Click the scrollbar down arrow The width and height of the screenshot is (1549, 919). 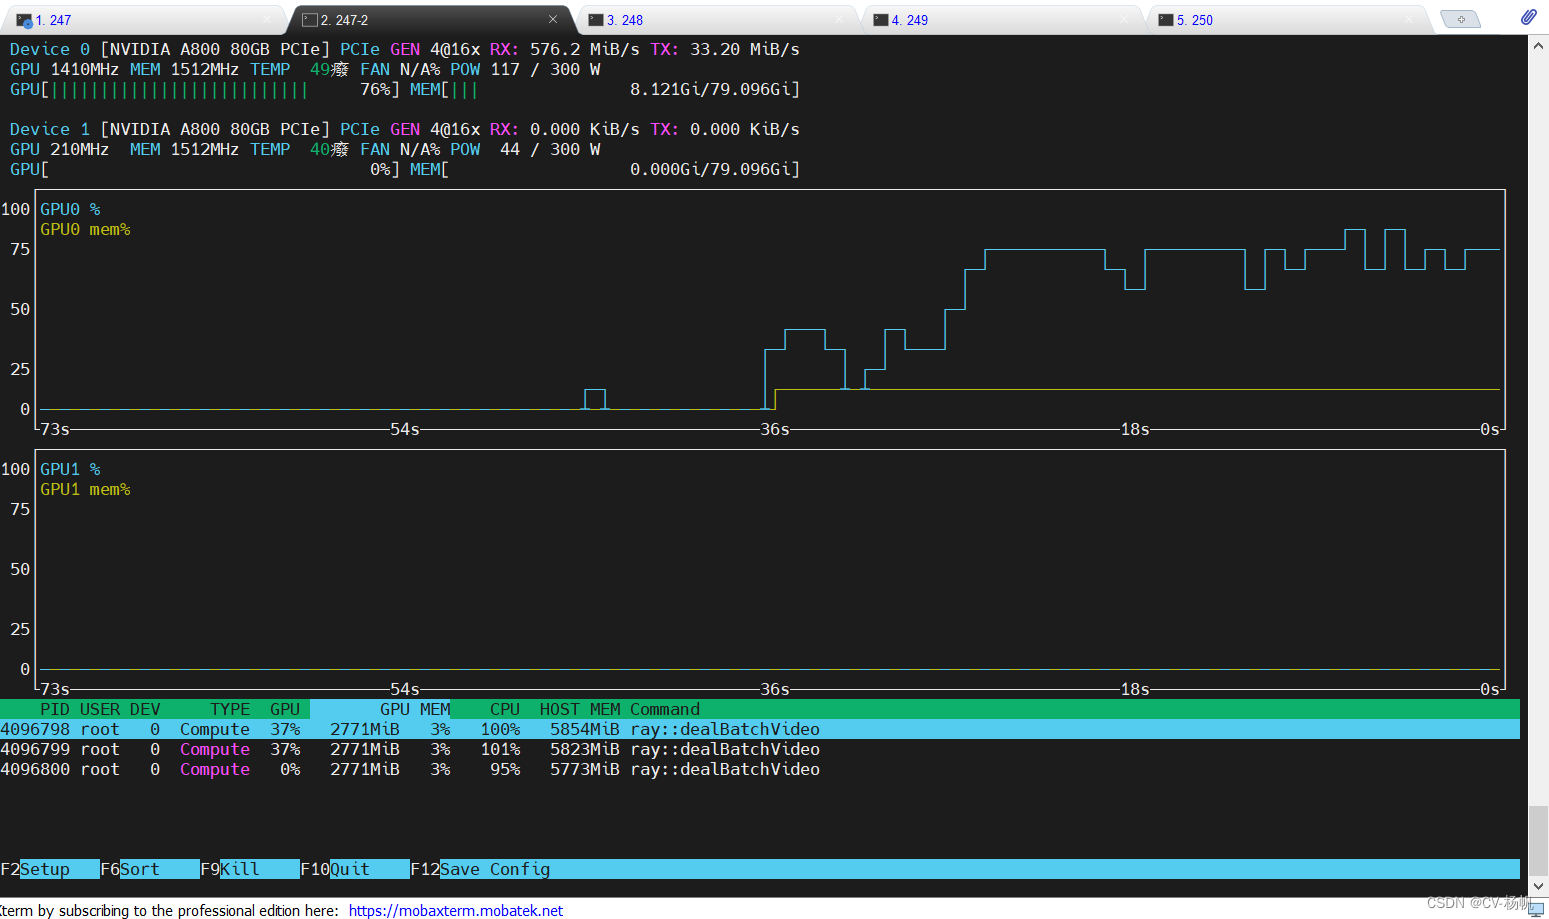(1538, 886)
